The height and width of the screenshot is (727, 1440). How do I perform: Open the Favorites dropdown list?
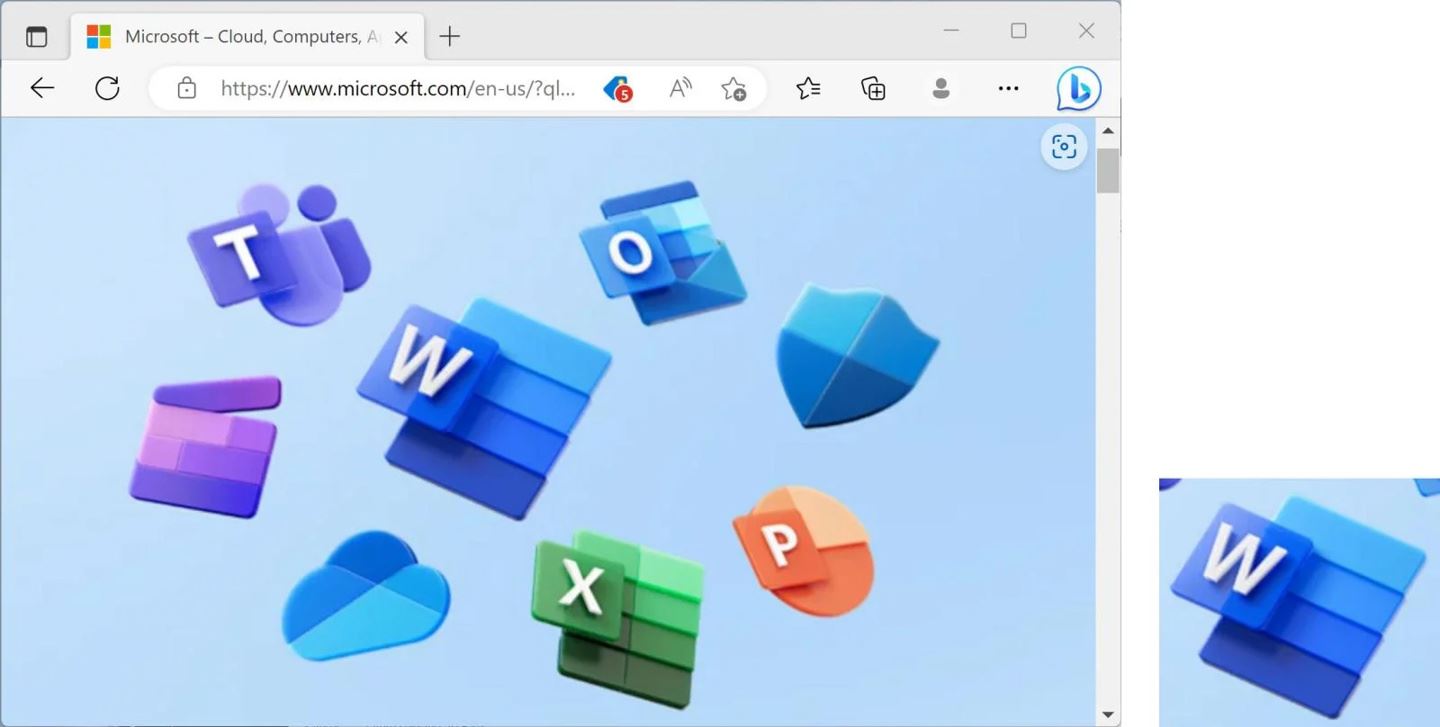tap(807, 88)
